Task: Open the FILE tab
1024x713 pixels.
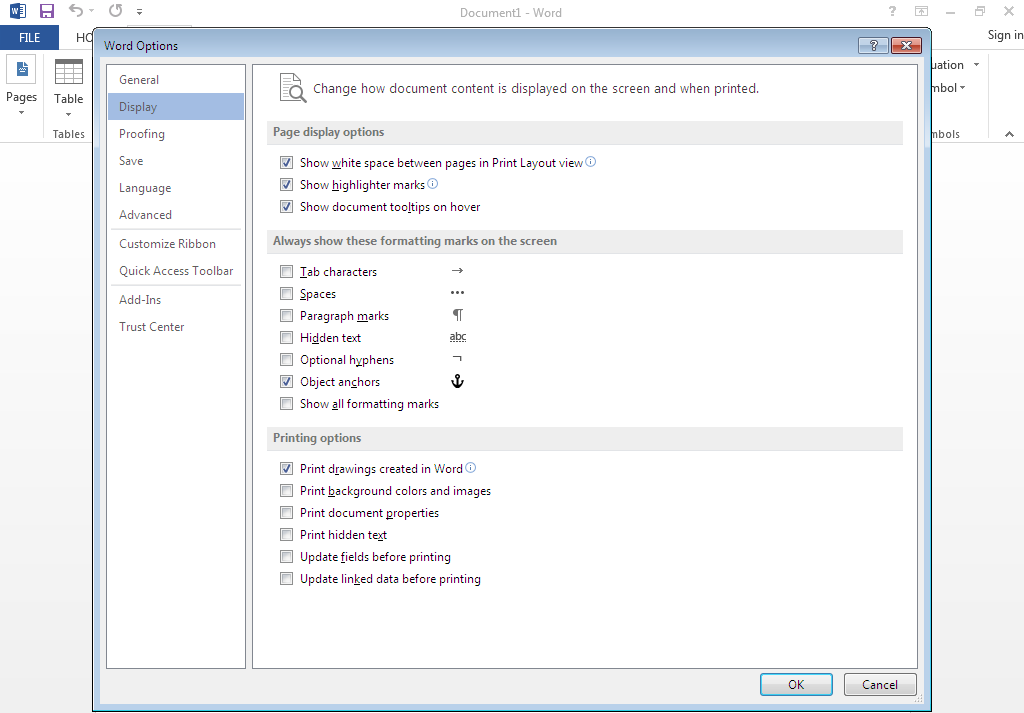Action: [29, 37]
